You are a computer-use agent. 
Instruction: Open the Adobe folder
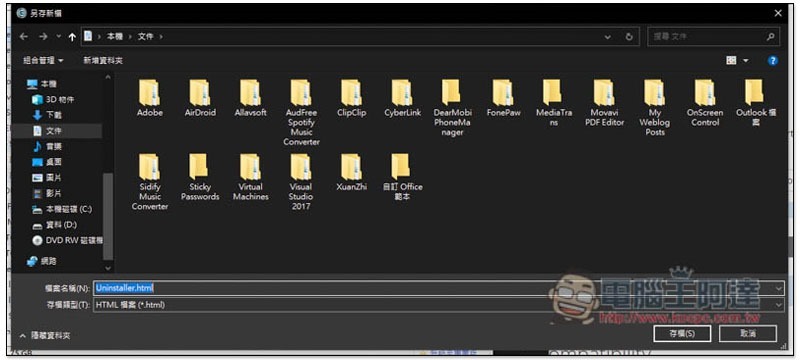click(x=149, y=98)
